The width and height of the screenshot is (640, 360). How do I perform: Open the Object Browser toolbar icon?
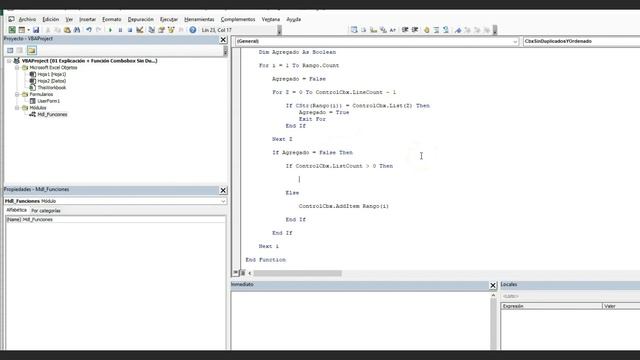(171, 30)
